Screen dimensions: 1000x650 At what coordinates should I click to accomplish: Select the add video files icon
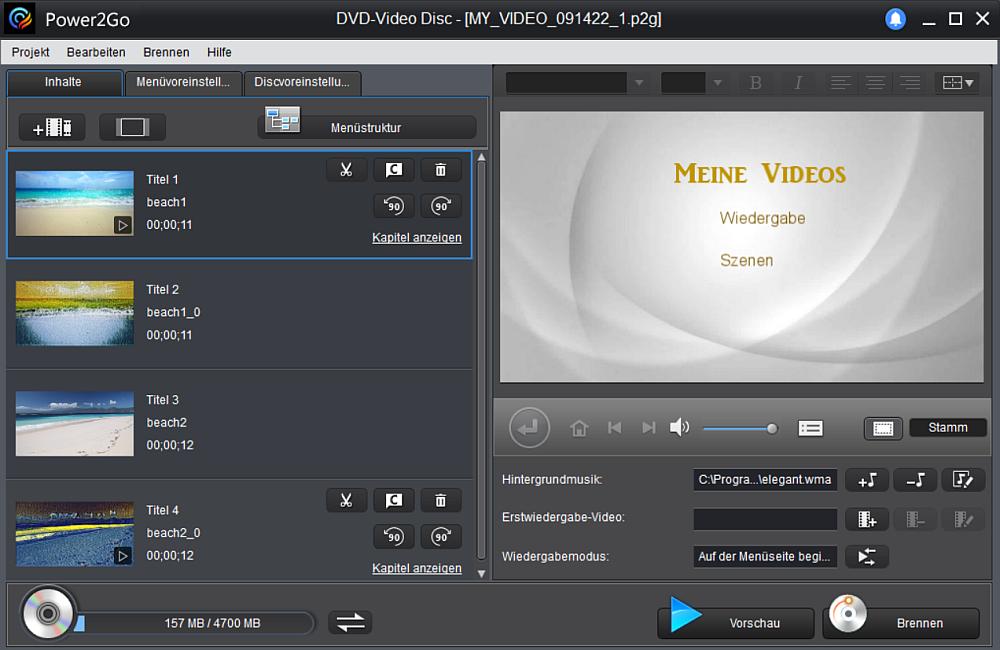(51, 127)
